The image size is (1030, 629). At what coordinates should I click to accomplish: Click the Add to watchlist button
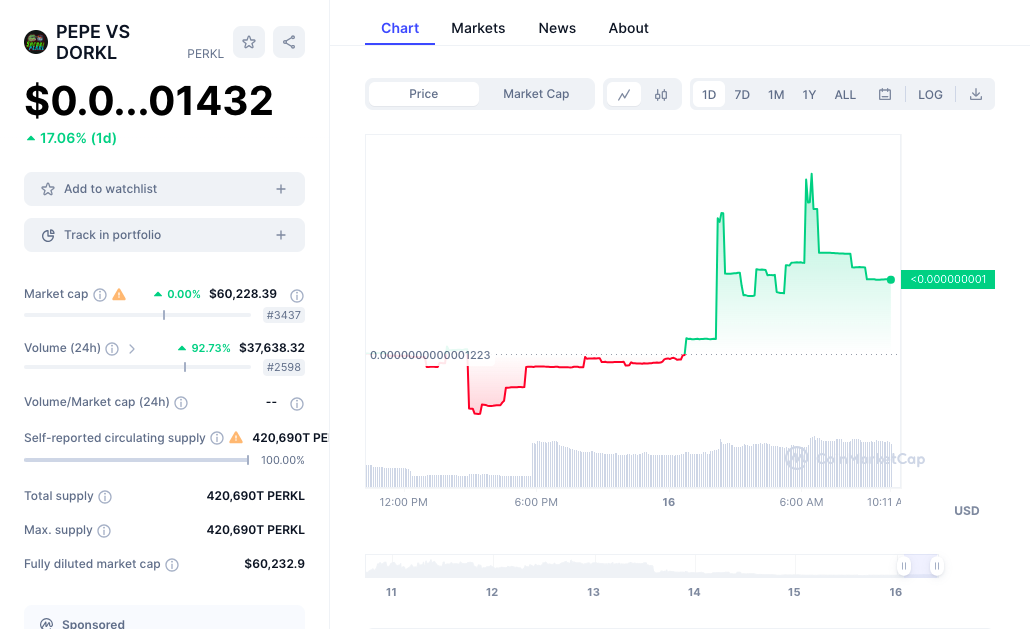click(x=164, y=189)
